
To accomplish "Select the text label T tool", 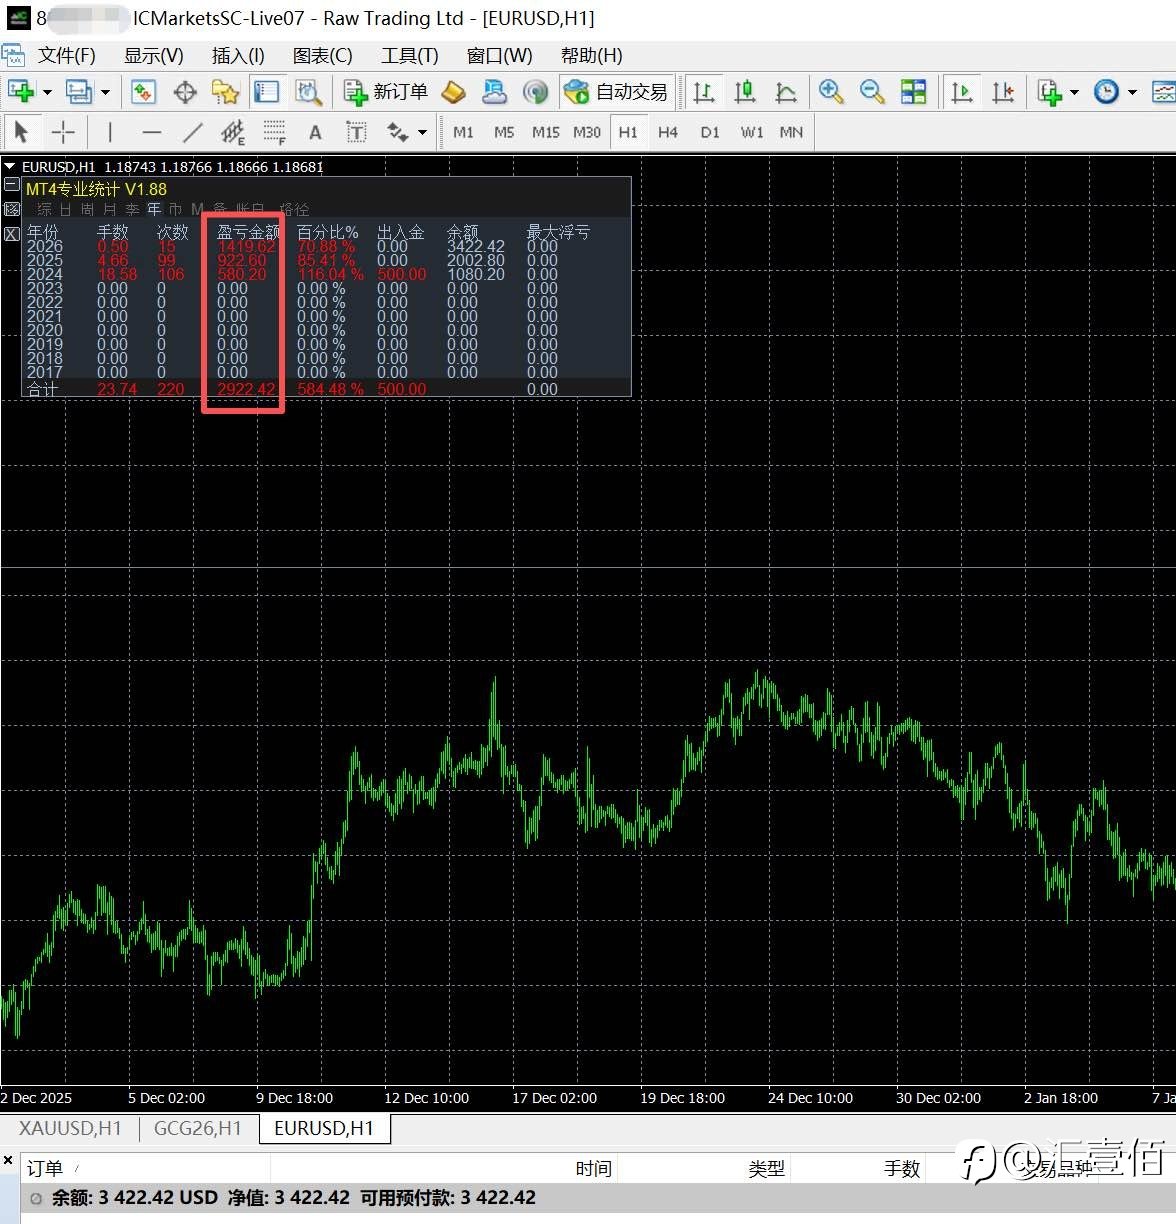I will coord(356,132).
